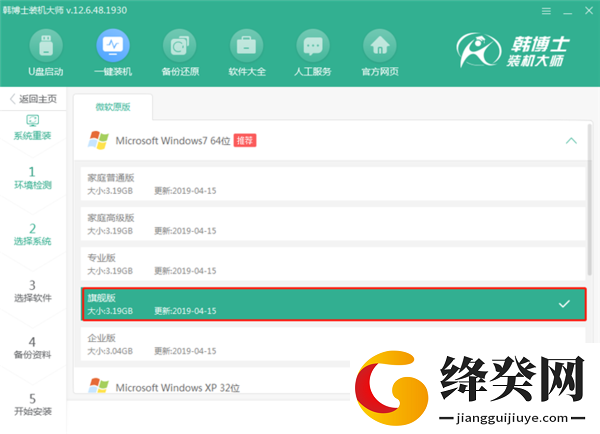The width and height of the screenshot is (600, 434).
Task: Open the hamburger menu in title bar
Action: [x=546, y=11]
